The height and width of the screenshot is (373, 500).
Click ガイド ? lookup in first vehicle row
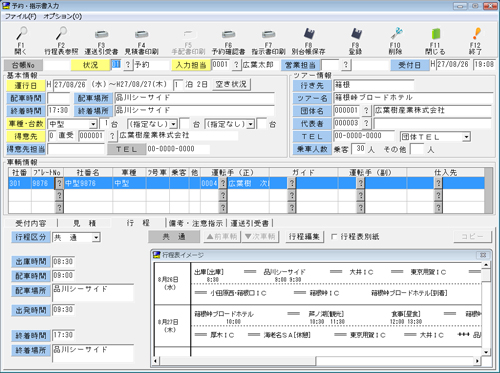click(292, 183)
